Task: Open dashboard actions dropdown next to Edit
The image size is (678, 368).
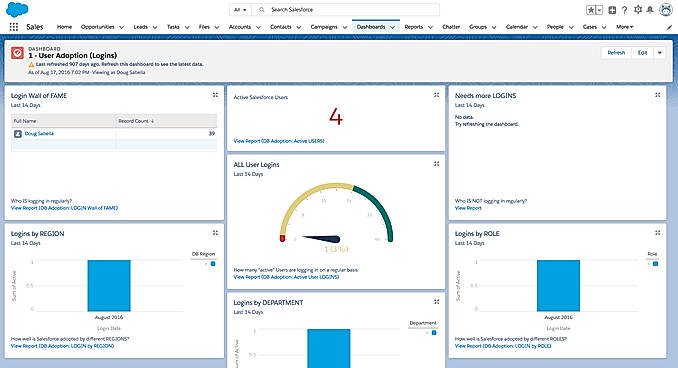Action: pos(660,53)
